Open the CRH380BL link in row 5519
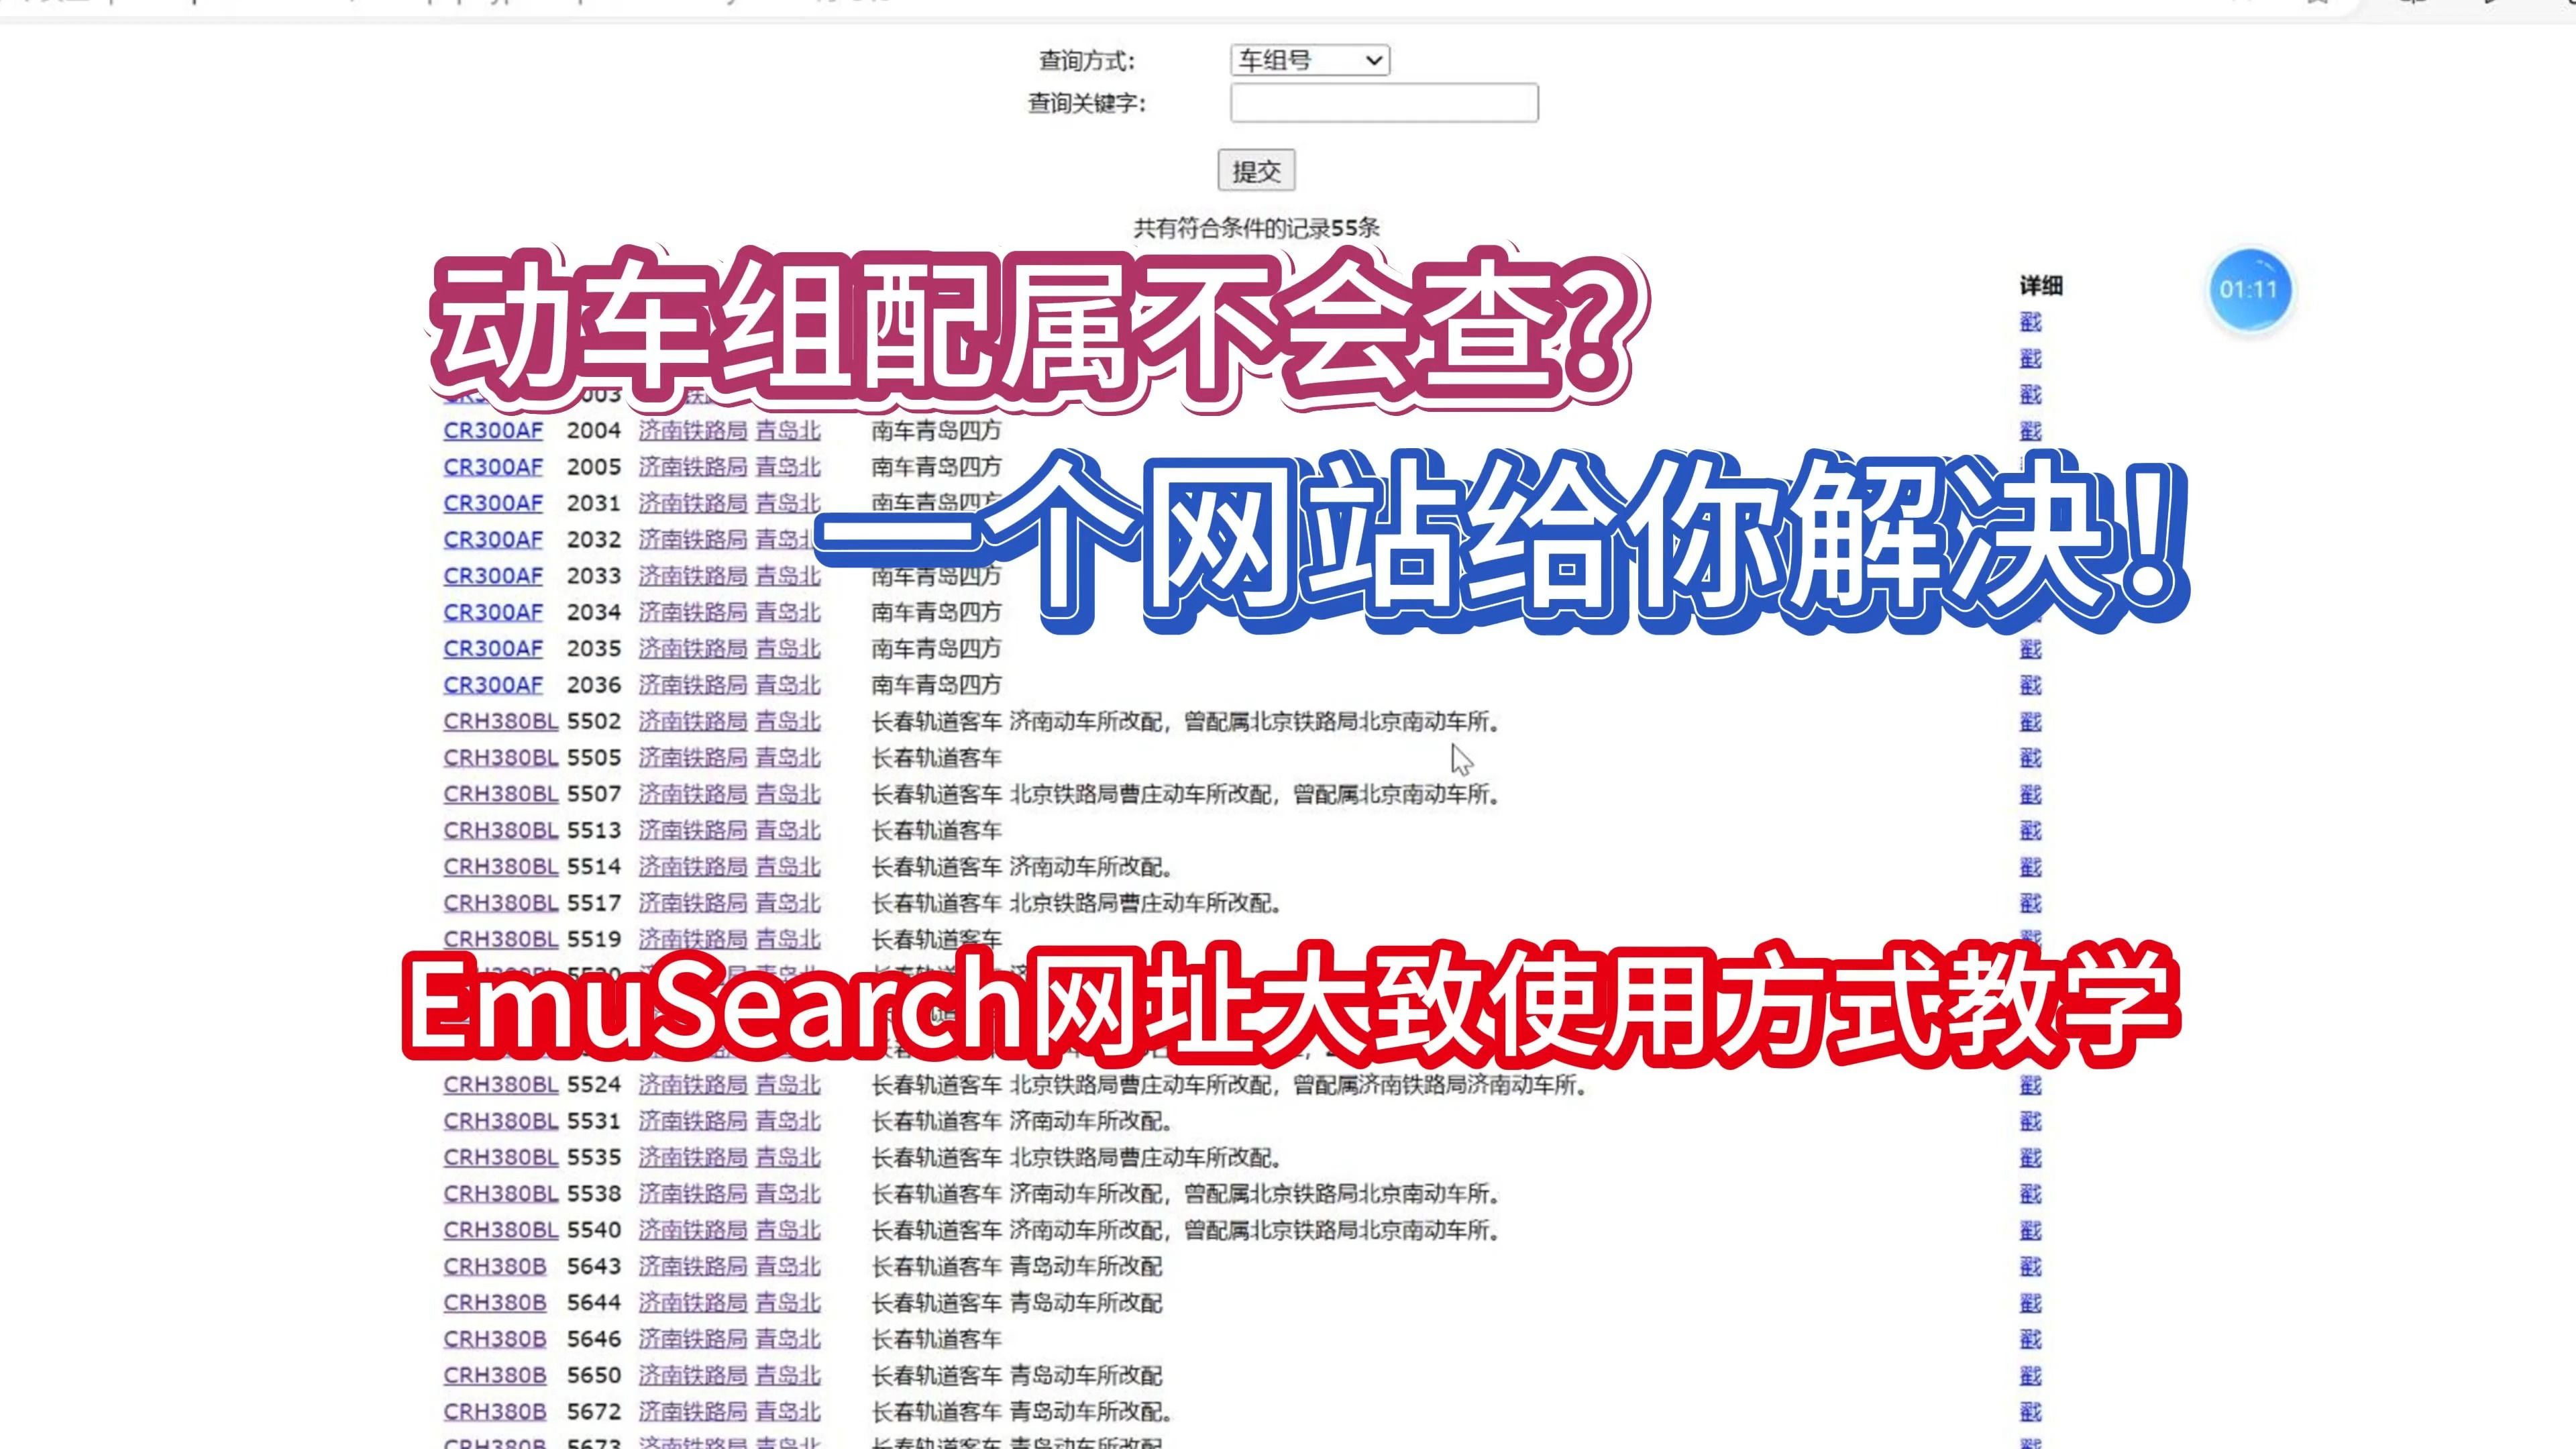The height and width of the screenshot is (1449, 2576). (501, 939)
